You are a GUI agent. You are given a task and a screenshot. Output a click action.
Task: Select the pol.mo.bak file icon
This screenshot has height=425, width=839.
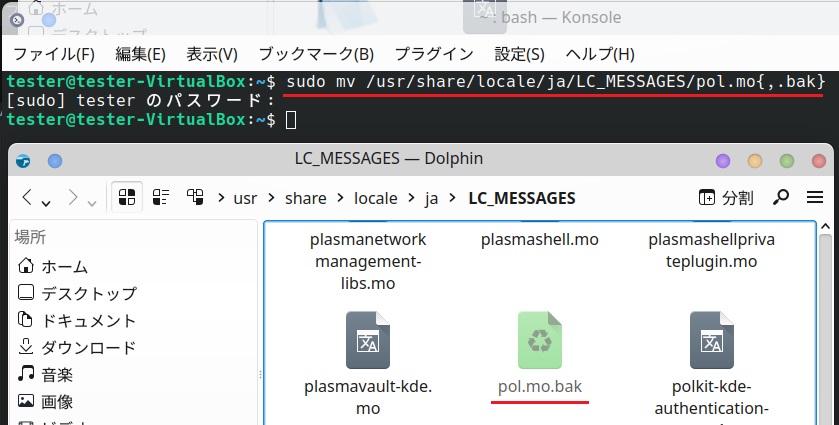(x=540, y=340)
